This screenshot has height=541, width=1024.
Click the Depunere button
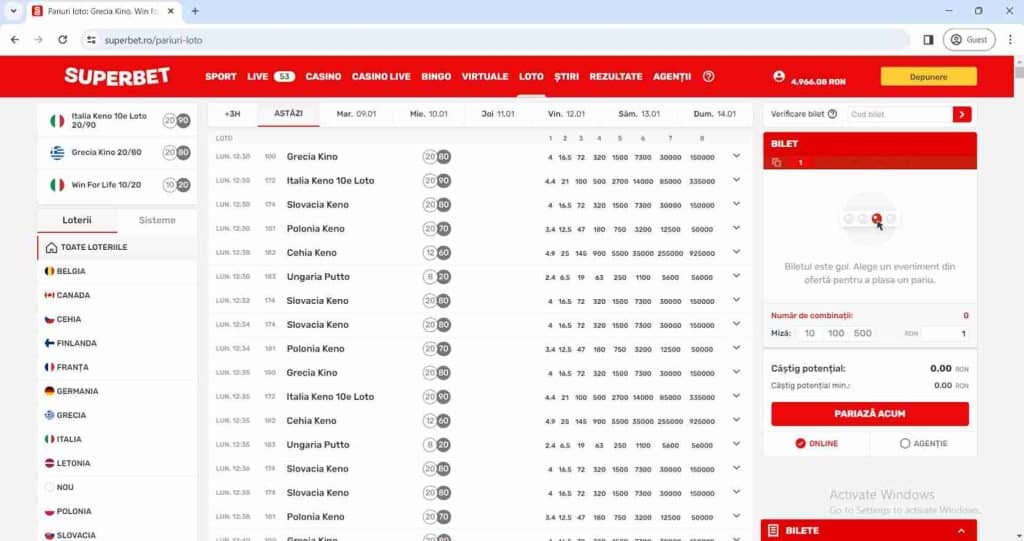pyautogui.click(x=929, y=76)
